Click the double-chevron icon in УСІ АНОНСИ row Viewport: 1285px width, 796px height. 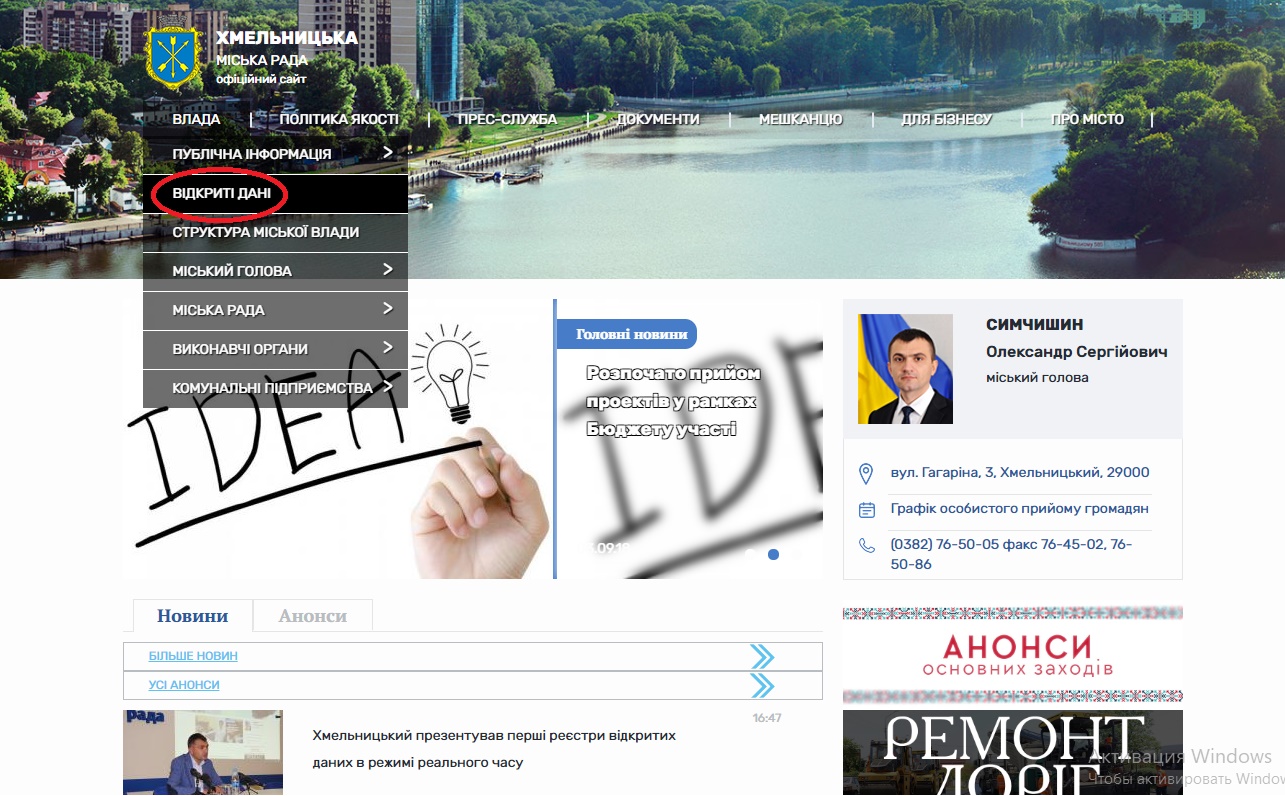coord(762,685)
